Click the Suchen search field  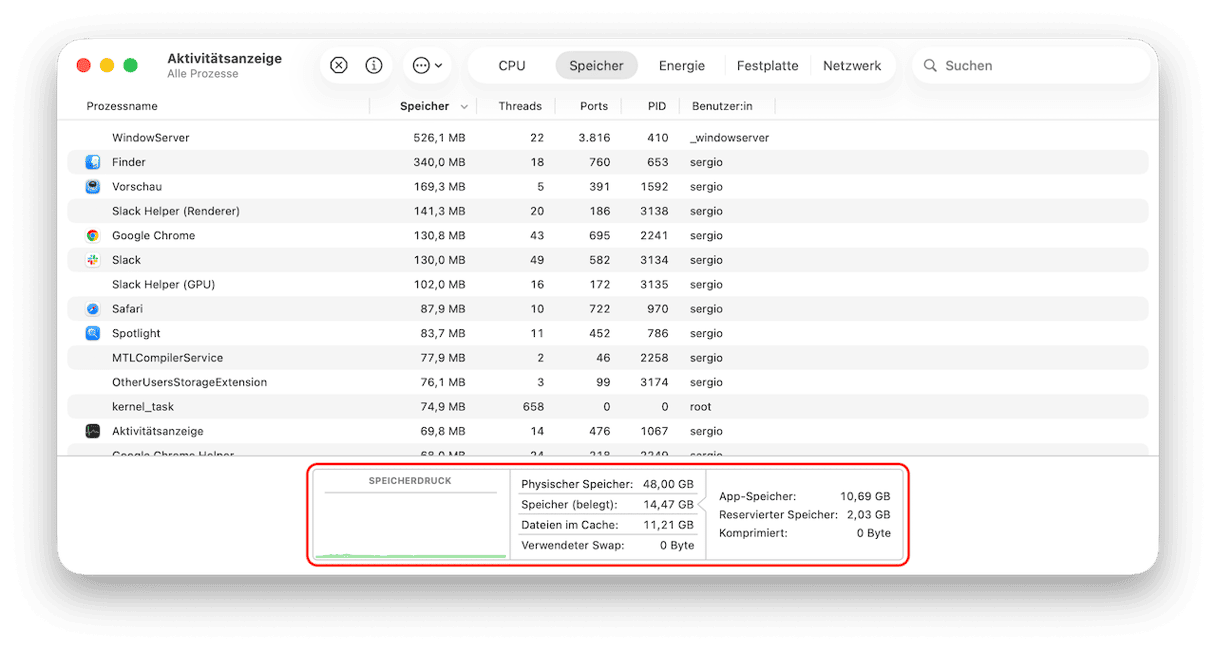[1031, 65]
